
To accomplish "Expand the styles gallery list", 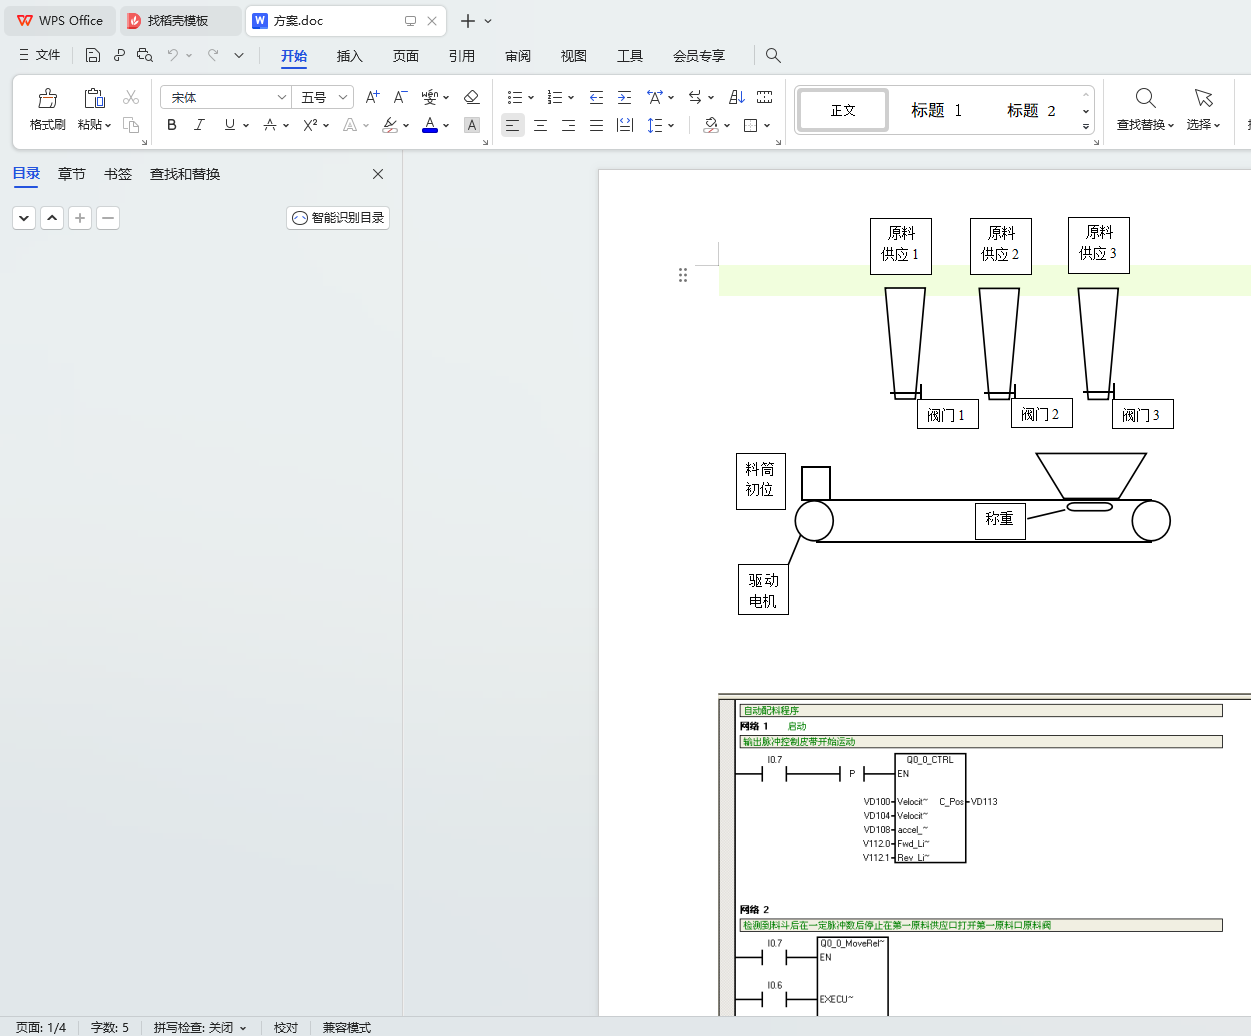I will pos(1086,126).
